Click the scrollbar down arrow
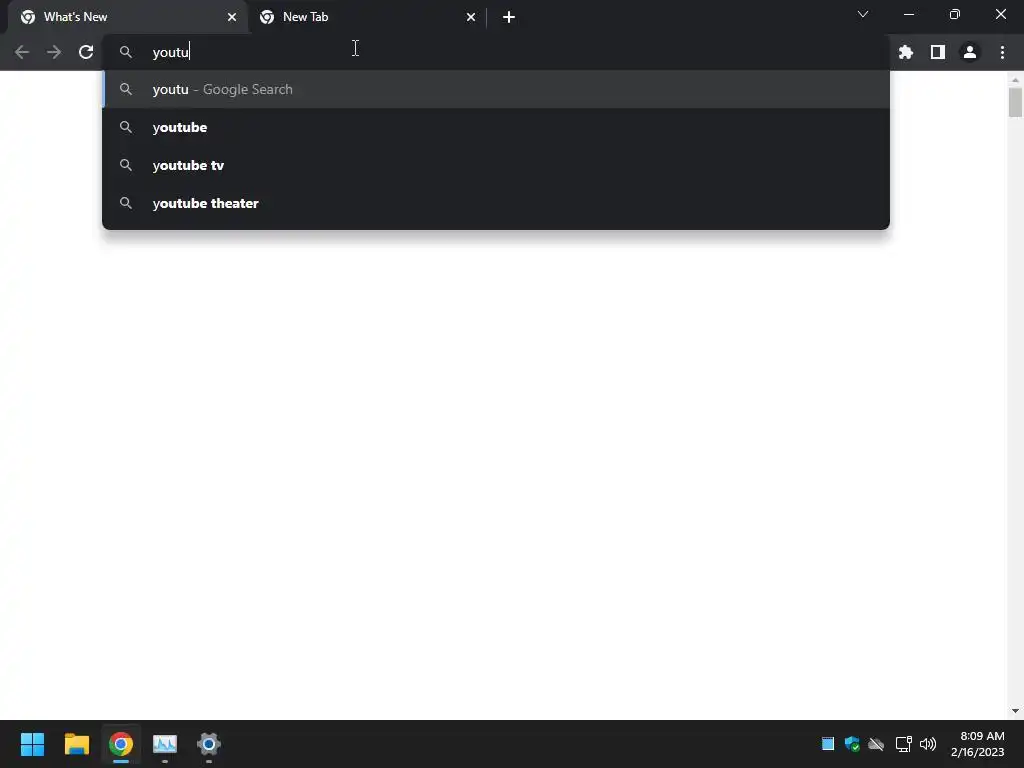The image size is (1024, 768). [x=1015, y=711]
